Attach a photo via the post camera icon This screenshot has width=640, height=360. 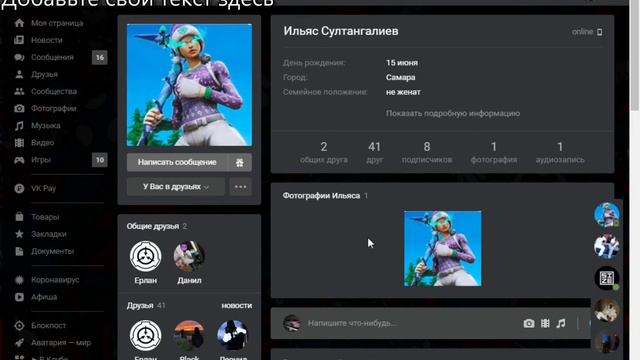pyautogui.click(x=529, y=323)
